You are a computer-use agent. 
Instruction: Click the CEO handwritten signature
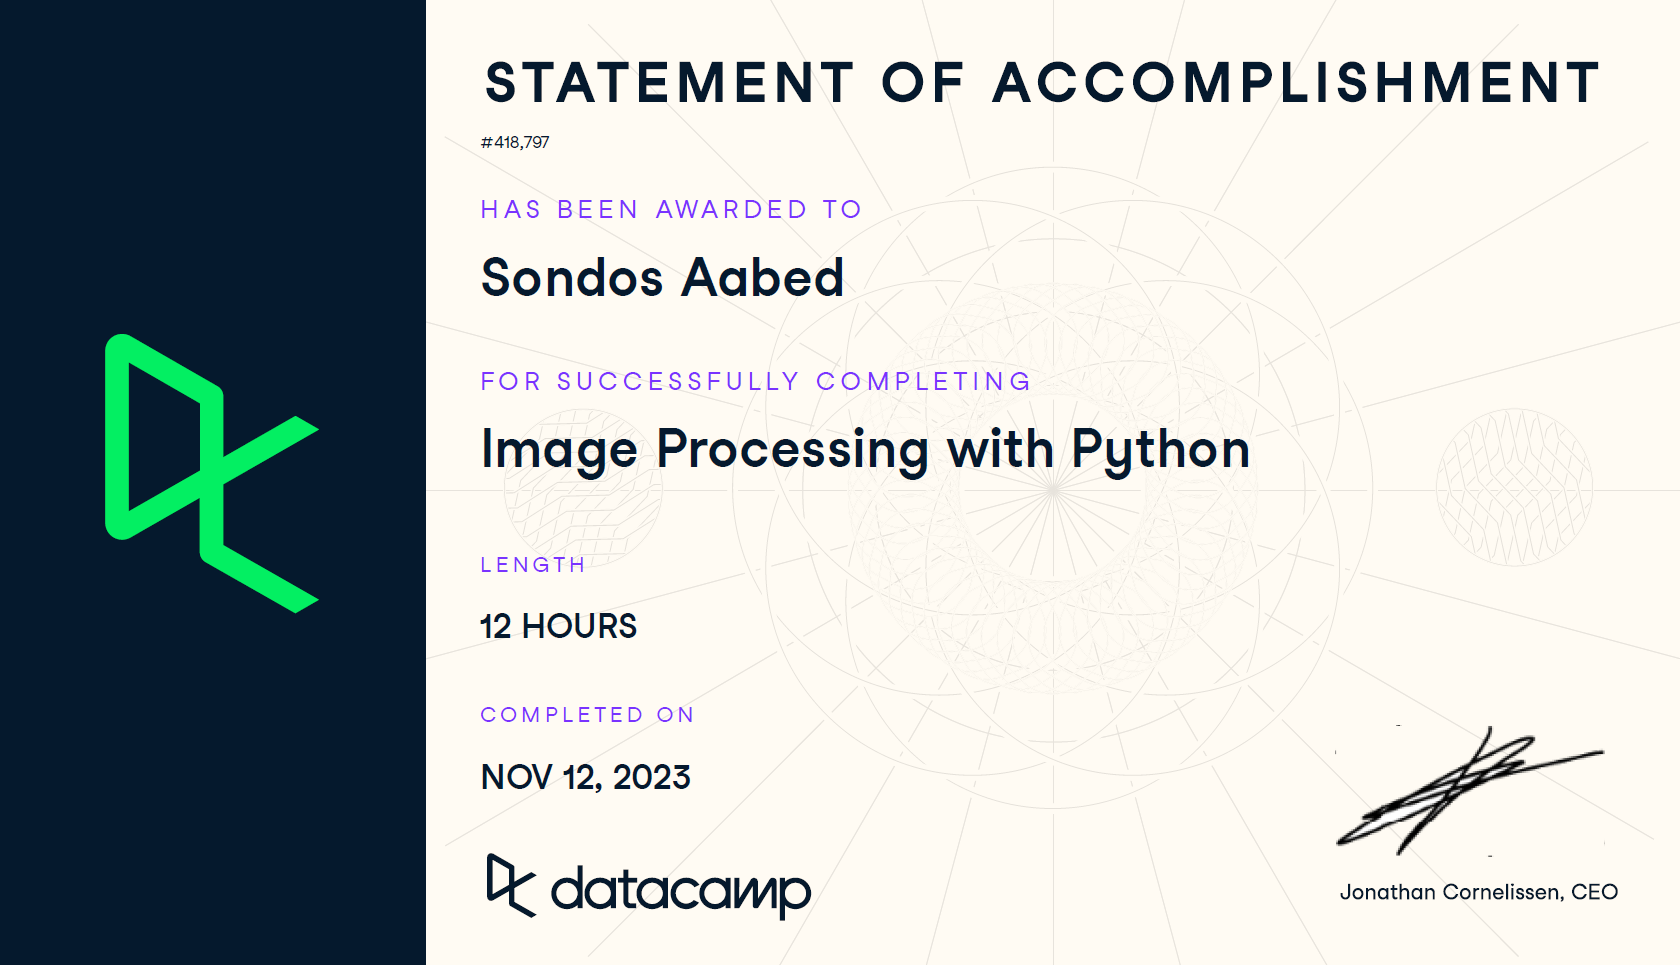click(1469, 790)
